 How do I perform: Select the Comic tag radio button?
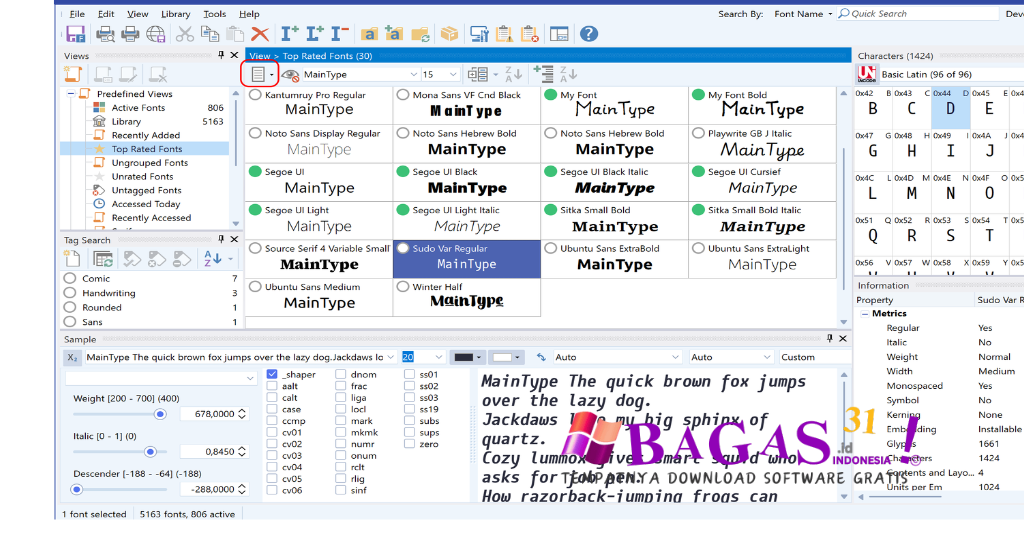[70, 278]
